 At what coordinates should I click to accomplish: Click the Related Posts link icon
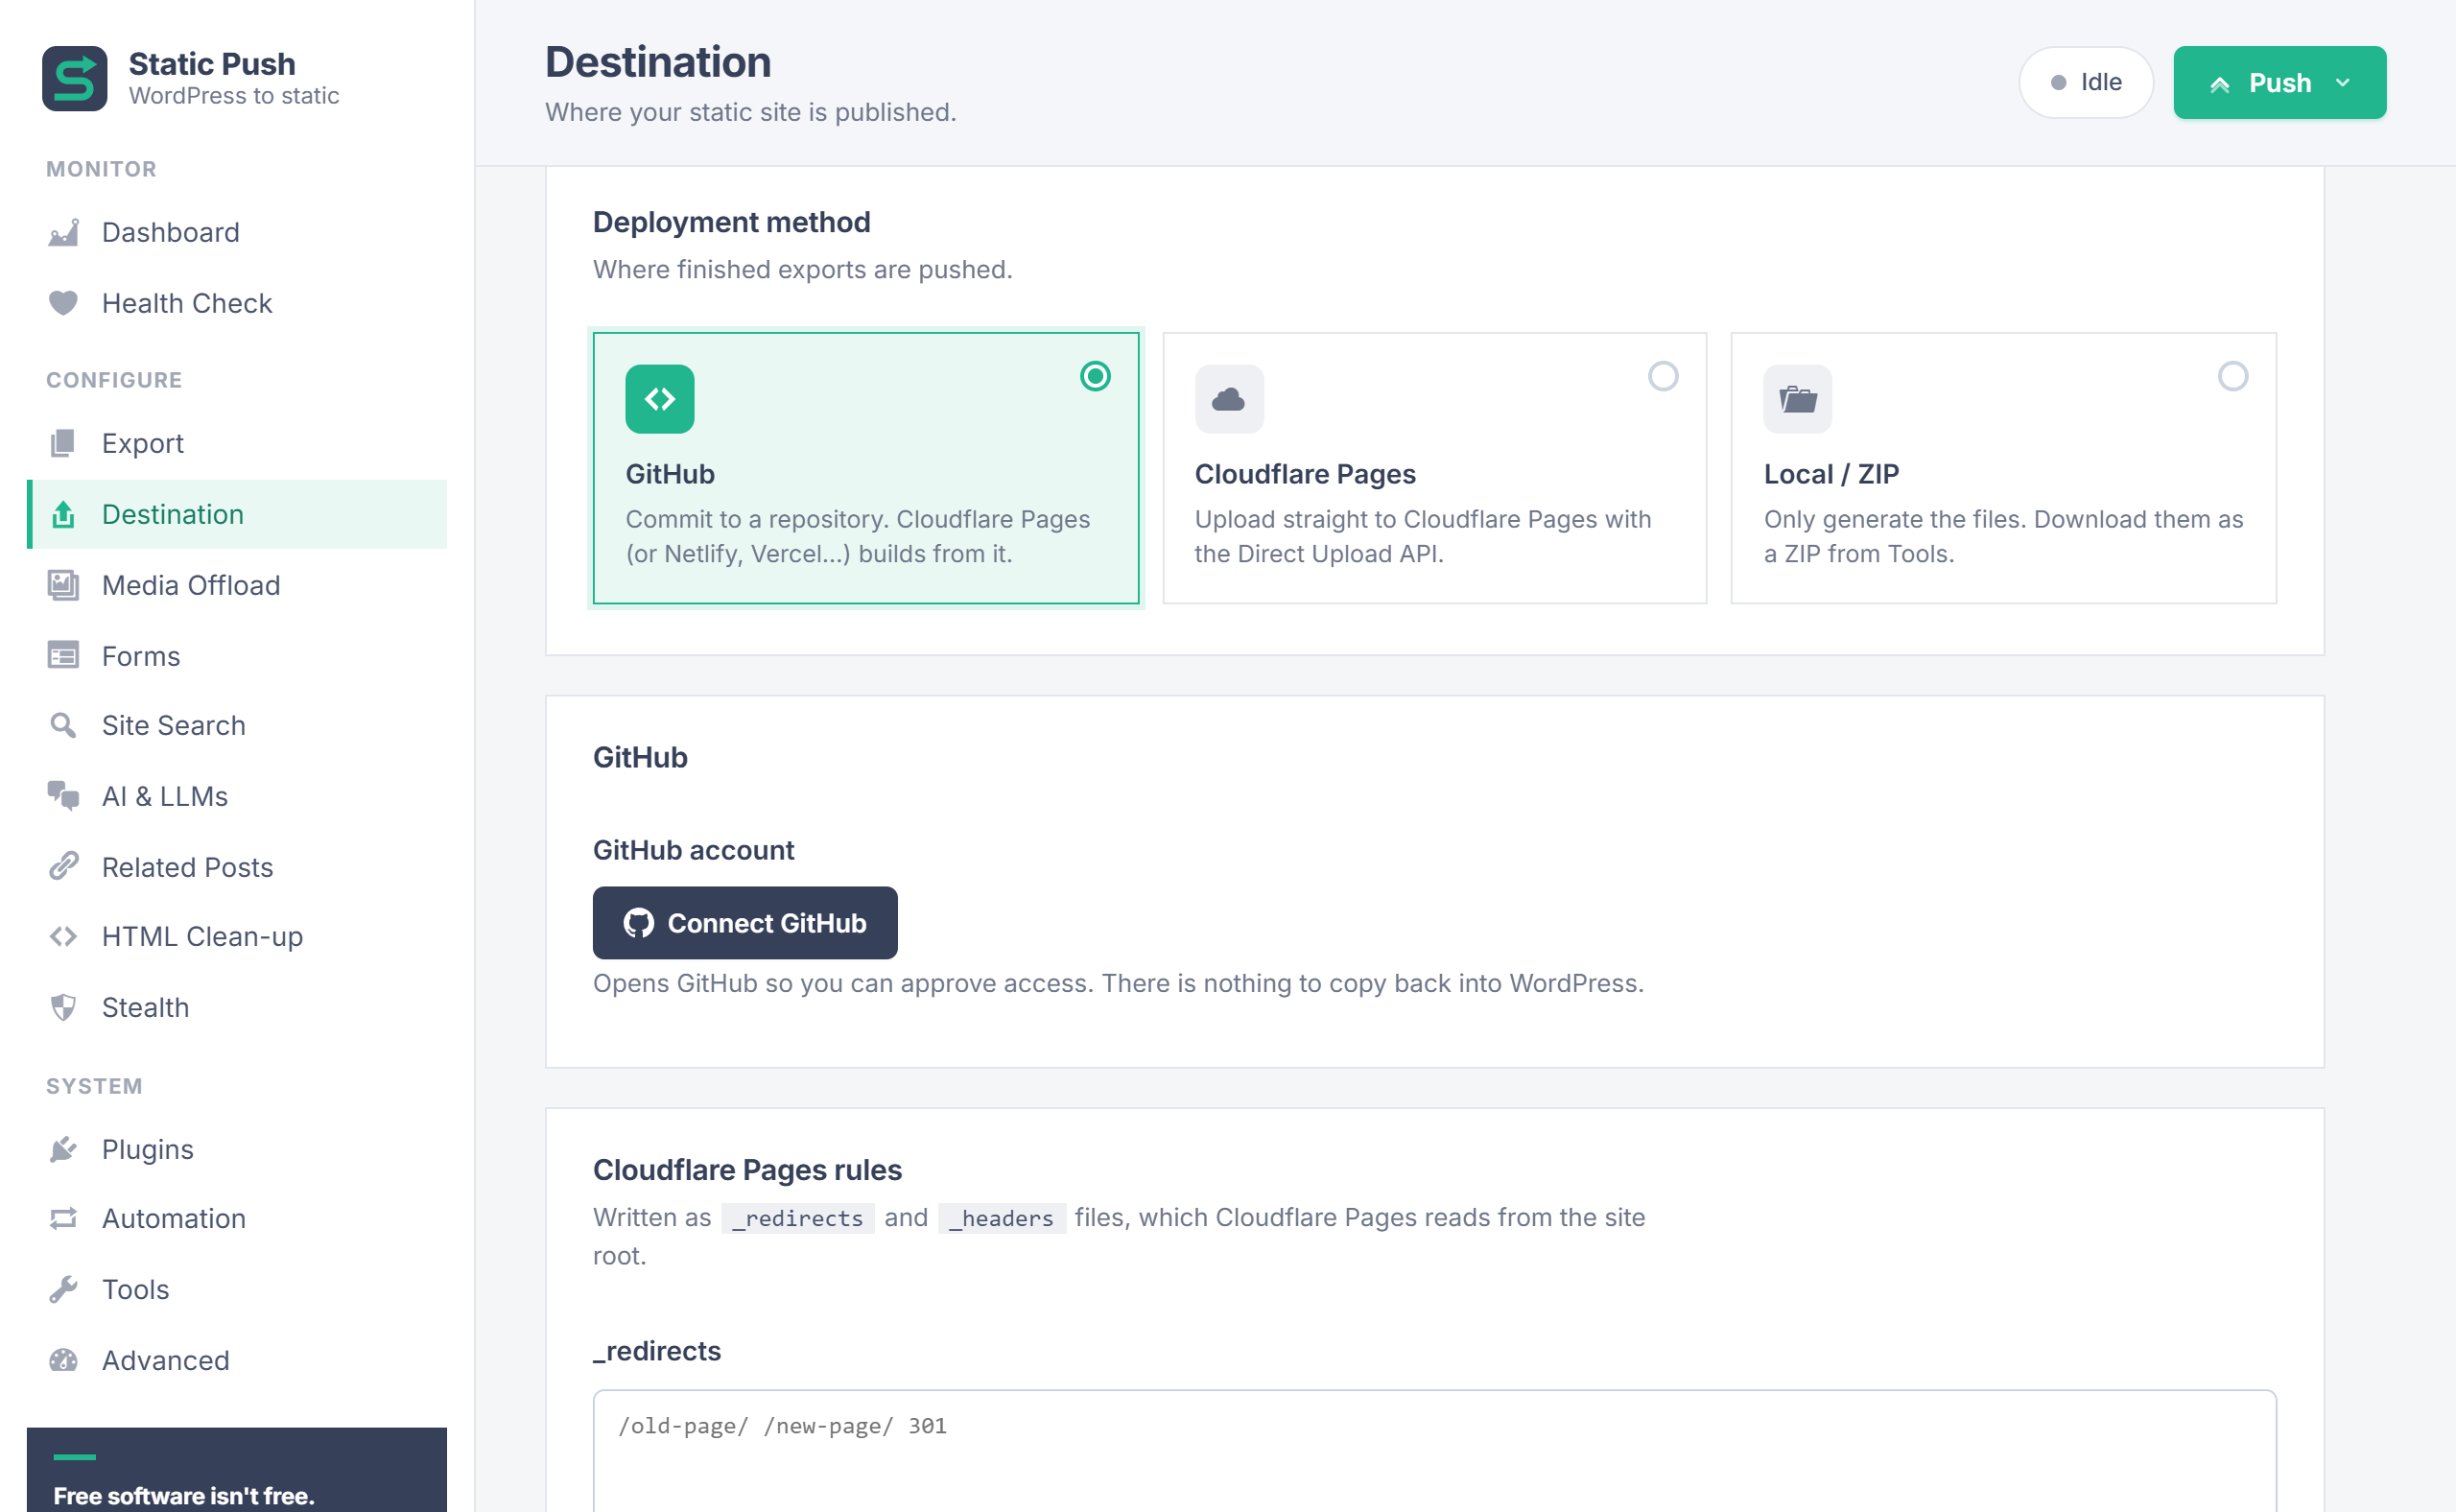point(63,867)
